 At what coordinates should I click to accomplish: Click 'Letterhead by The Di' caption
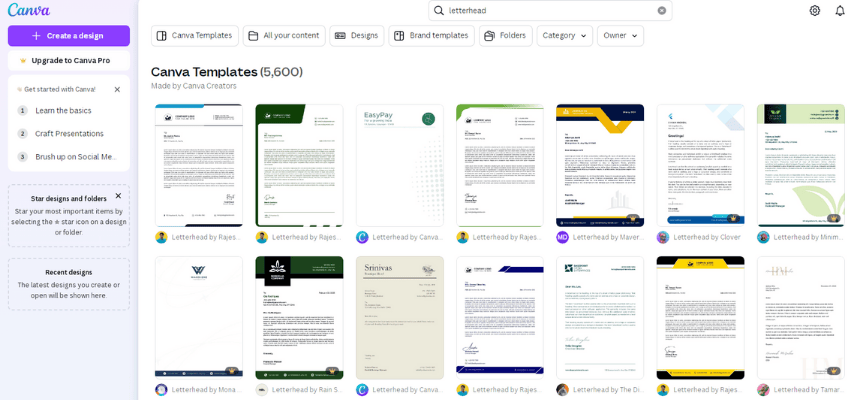click(608, 390)
